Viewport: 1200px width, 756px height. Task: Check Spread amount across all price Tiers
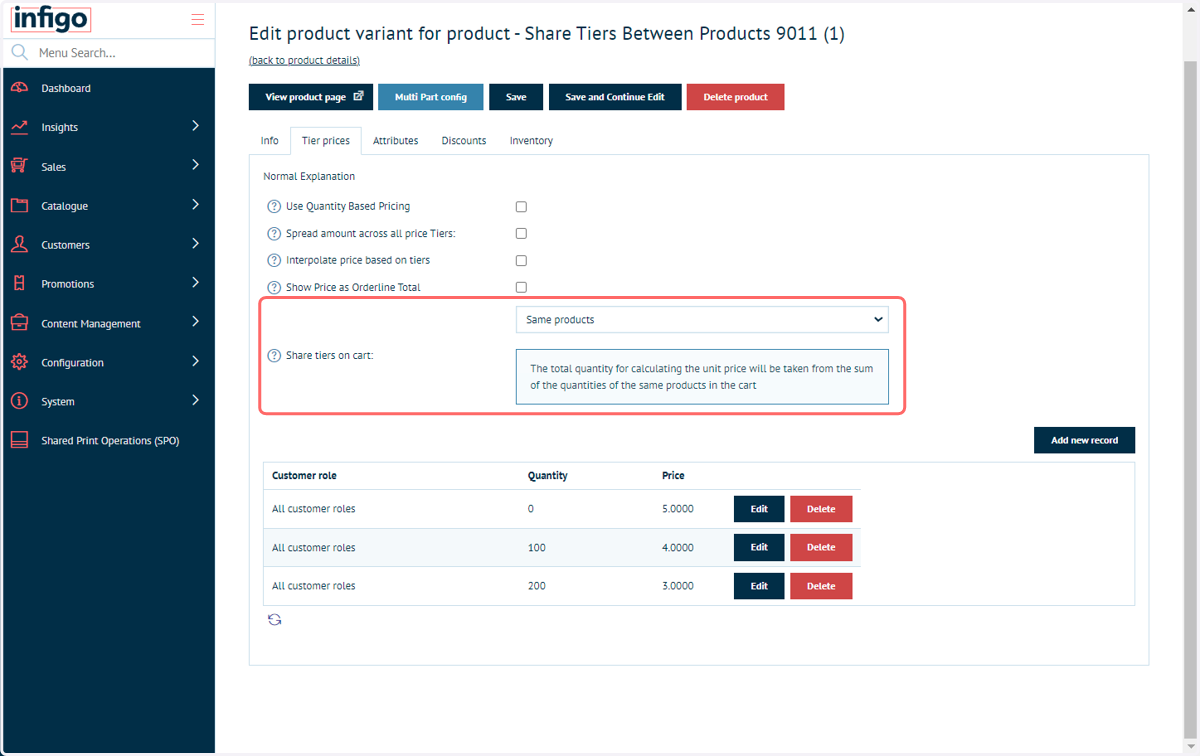pyautogui.click(x=521, y=234)
